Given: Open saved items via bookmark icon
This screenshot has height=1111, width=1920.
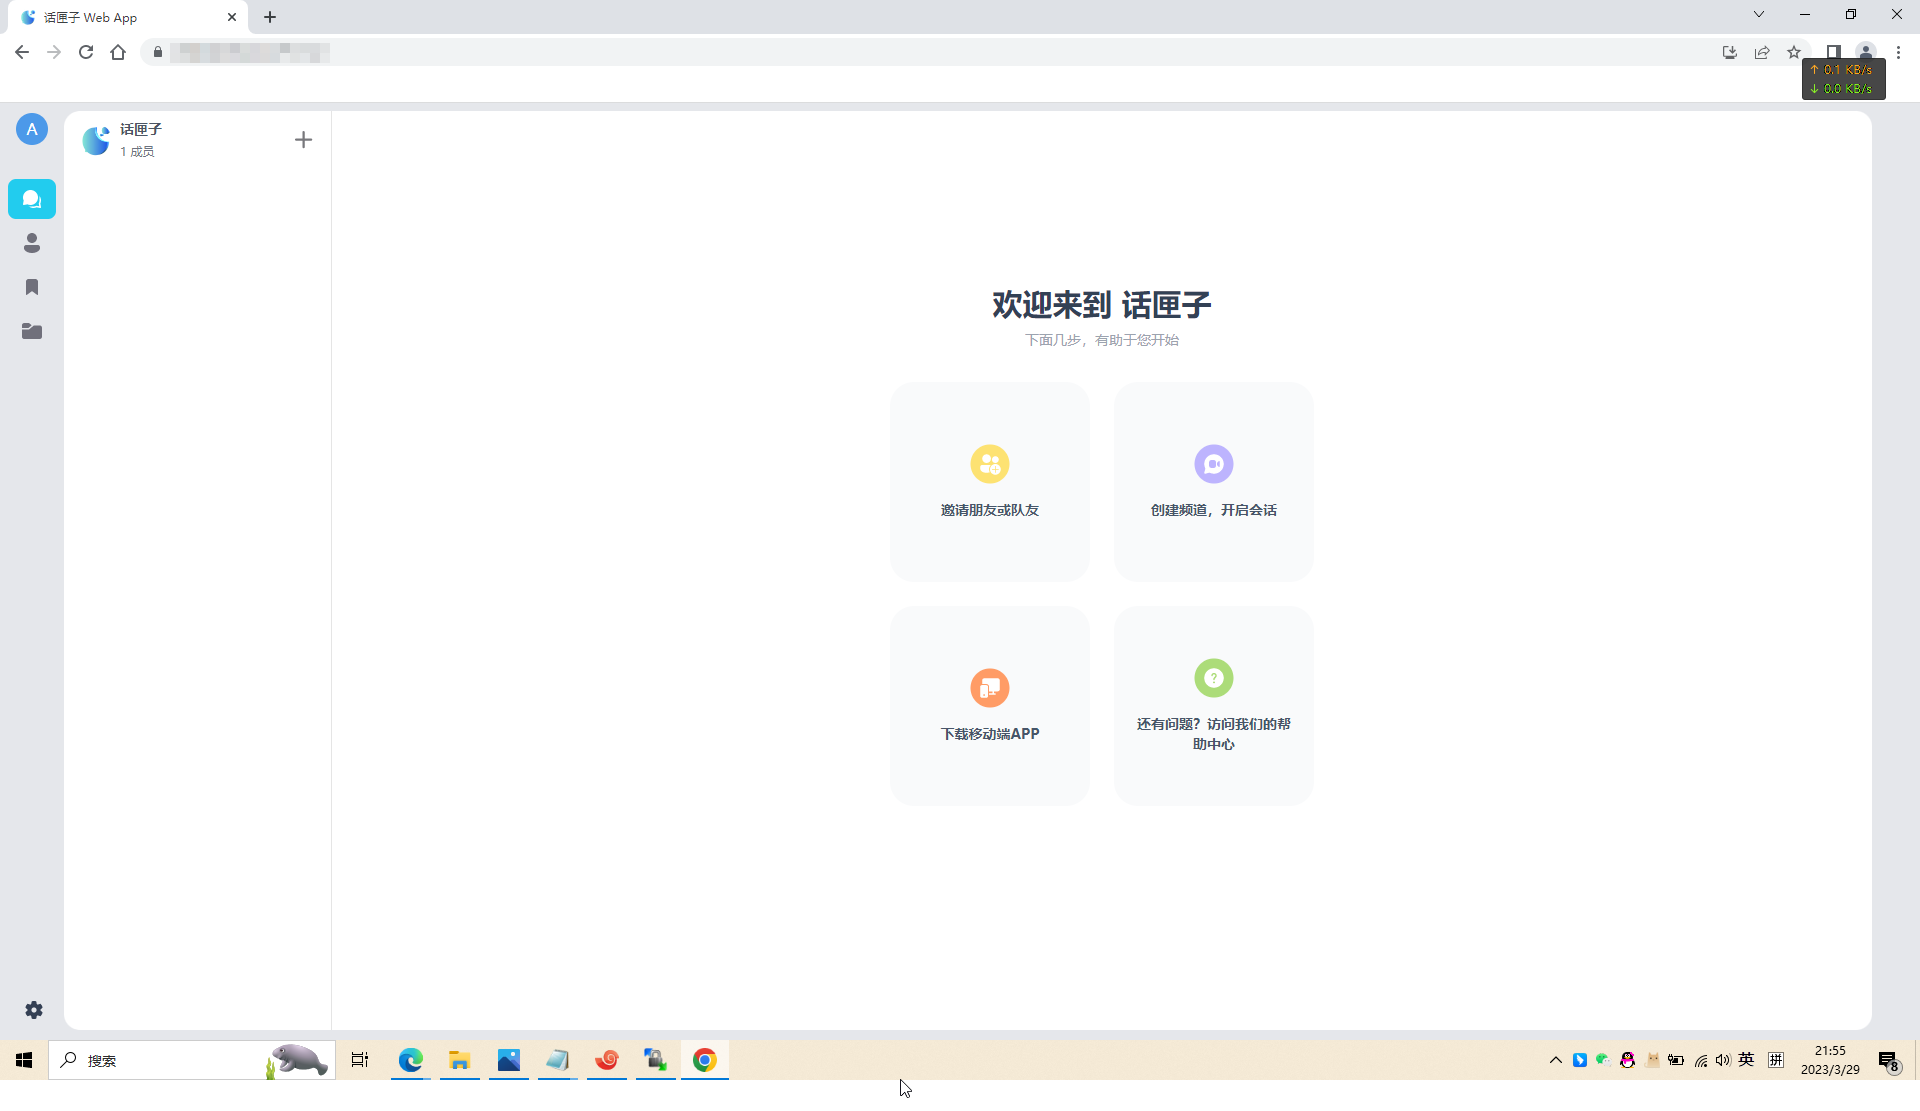Looking at the screenshot, I should [x=31, y=287].
